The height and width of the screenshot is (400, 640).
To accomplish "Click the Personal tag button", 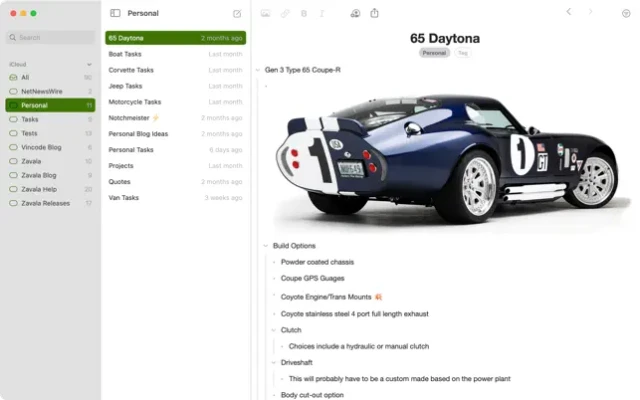I will [434, 53].
